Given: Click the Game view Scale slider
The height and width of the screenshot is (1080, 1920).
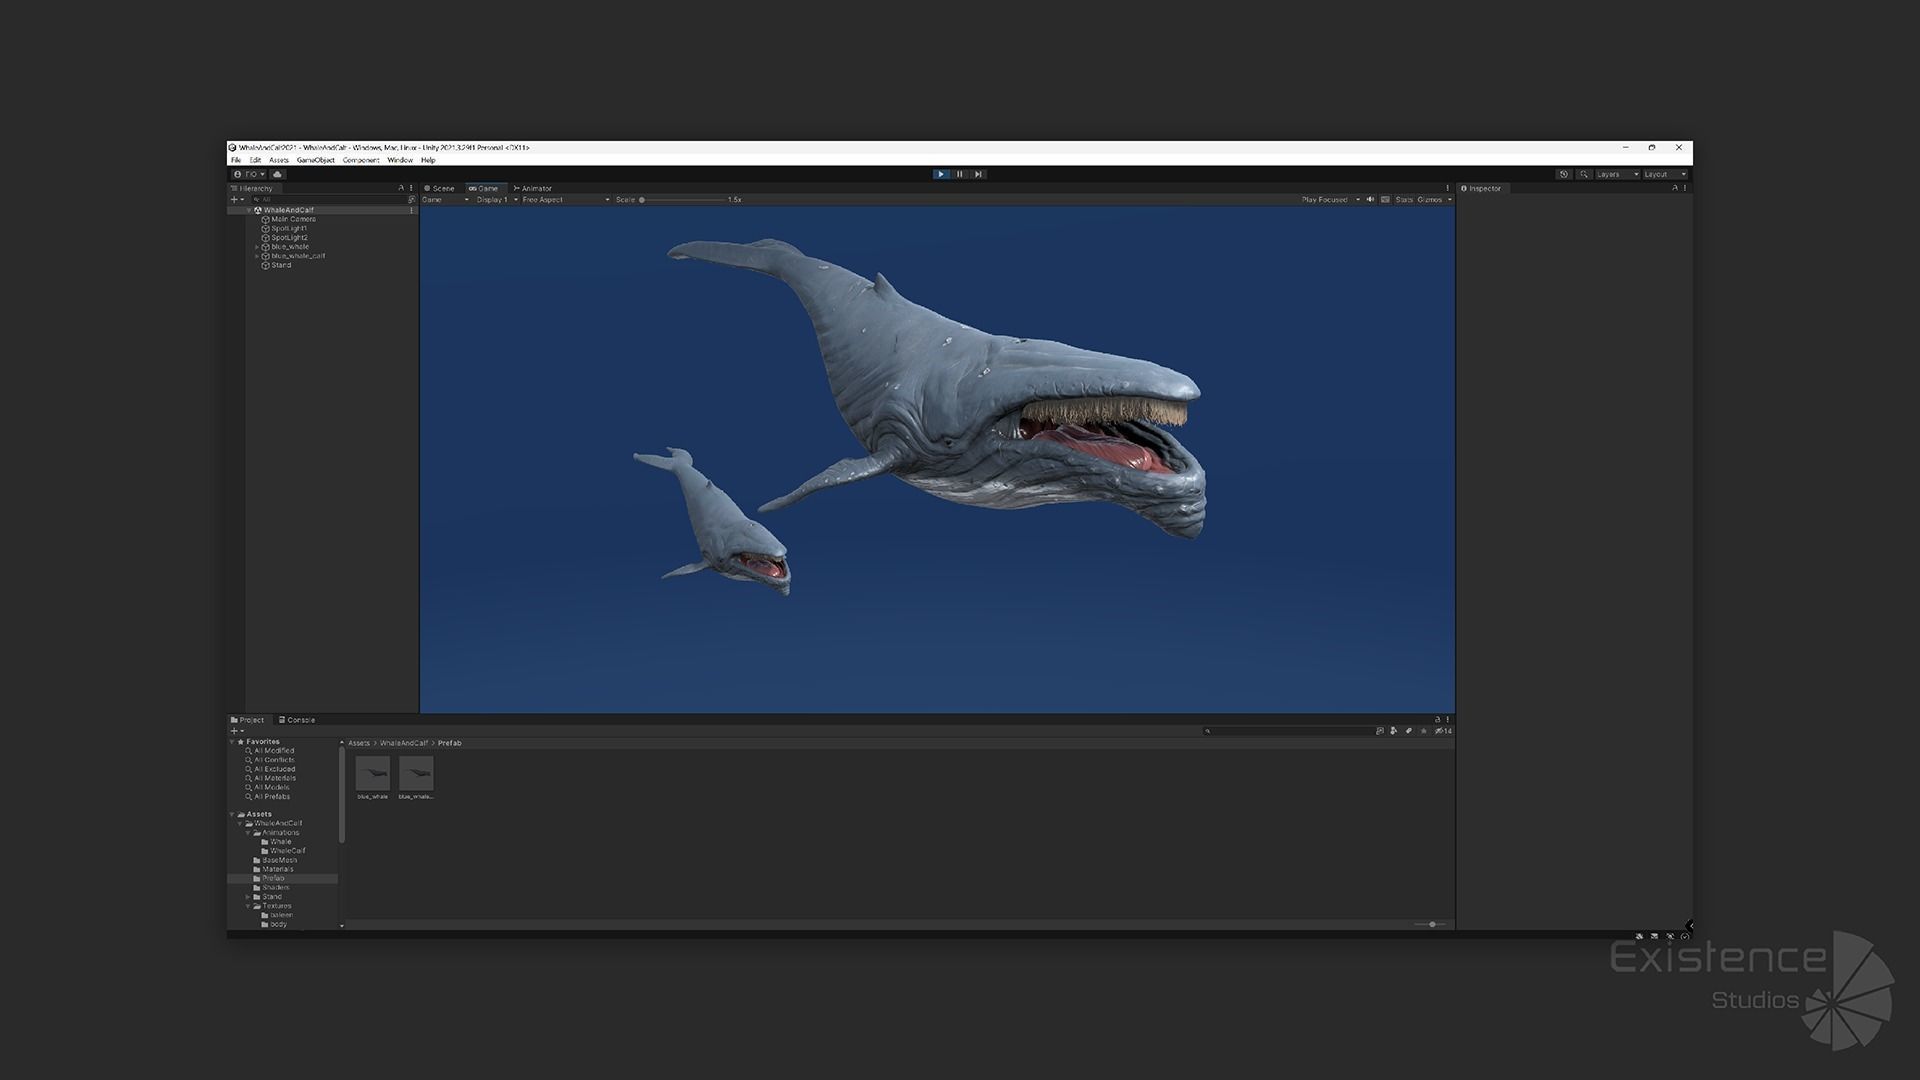Looking at the screenshot, I should (x=684, y=200).
